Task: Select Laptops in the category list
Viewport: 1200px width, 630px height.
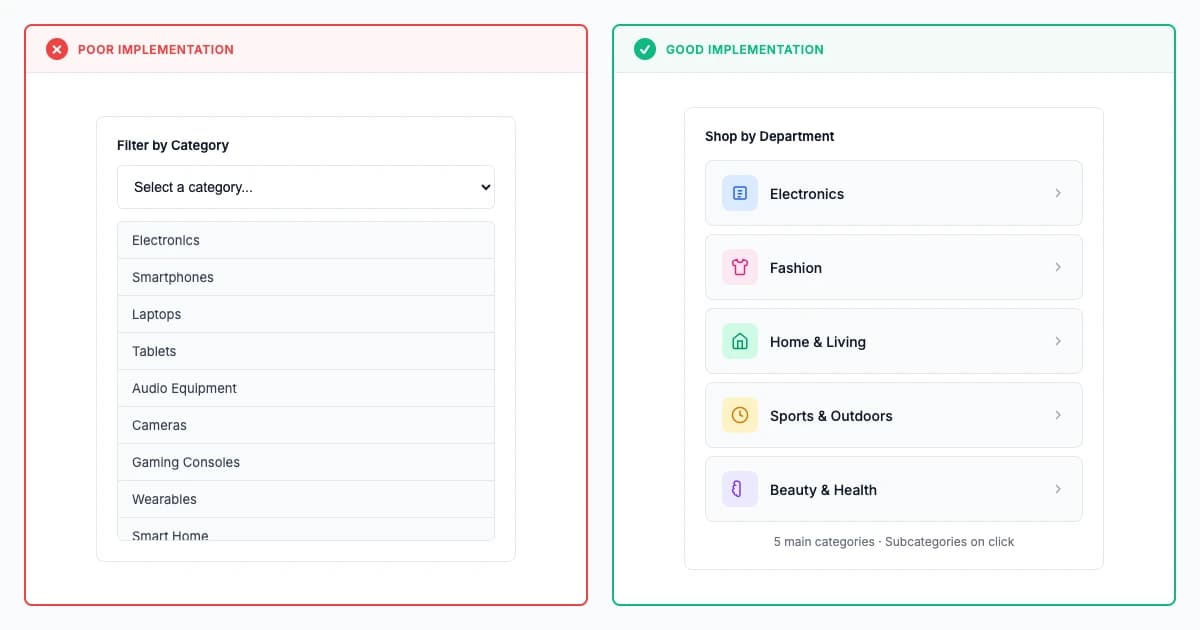Action: tap(306, 314)
